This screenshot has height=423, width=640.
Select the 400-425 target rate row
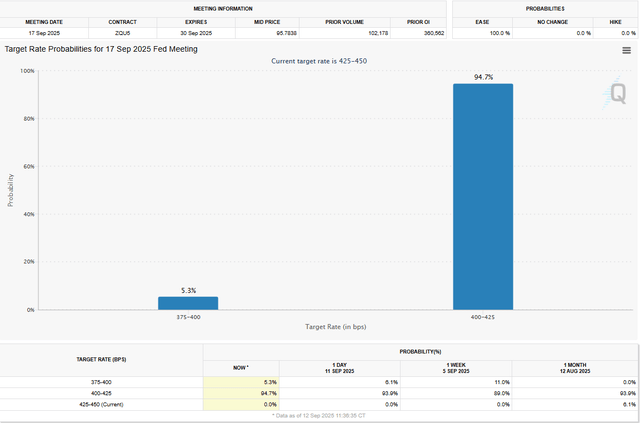(x=319, y=393)
